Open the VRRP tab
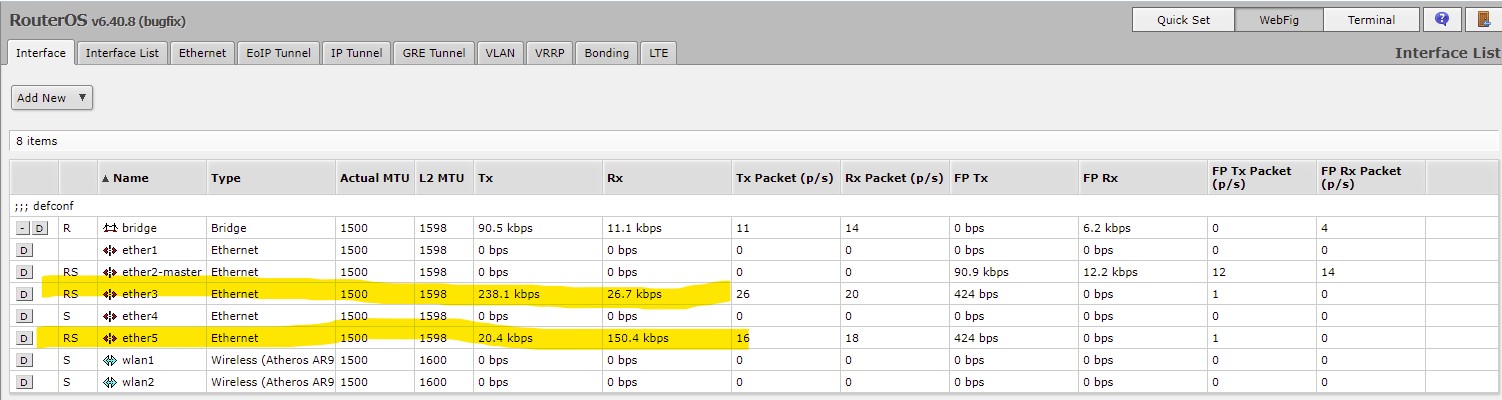 click(x=550, y=53)
